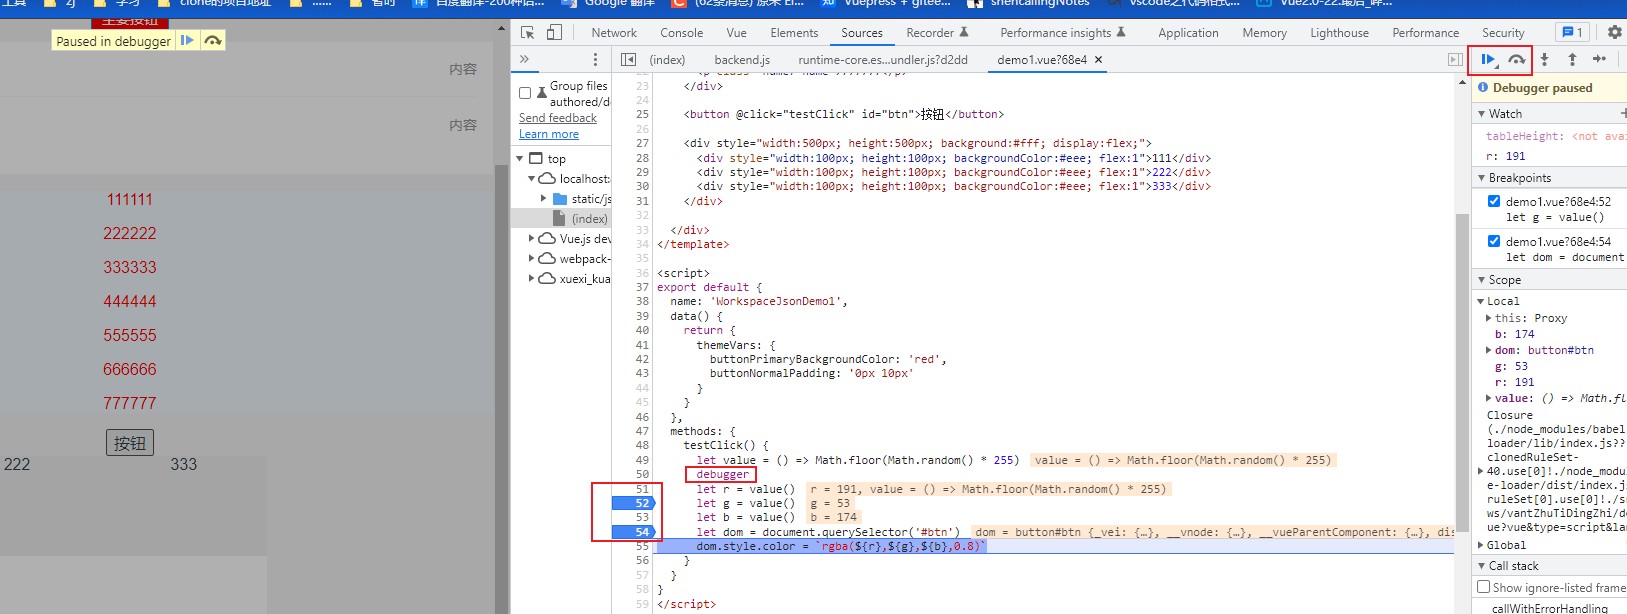This screenshot has height=614, width=1627.
Task: Switch to the Network tab
Action: click(x=614, y=32)
